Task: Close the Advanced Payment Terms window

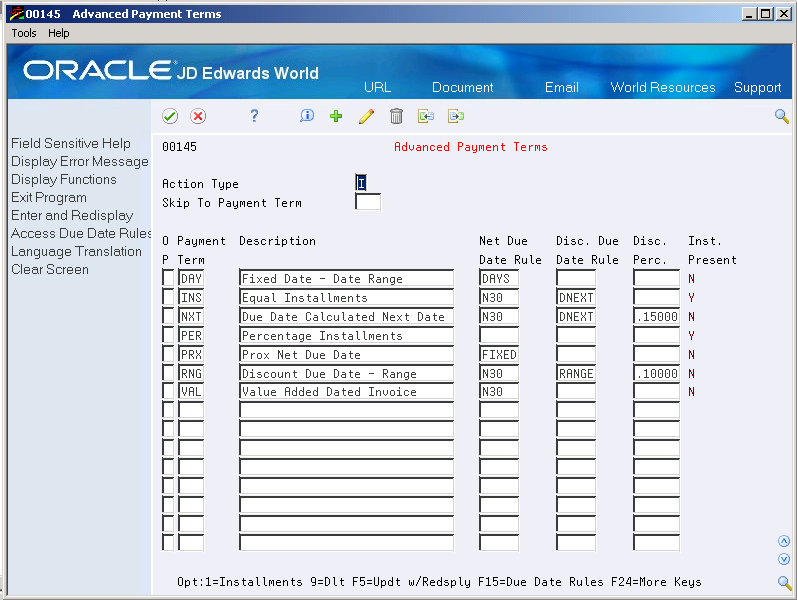Action: [784, 14]
